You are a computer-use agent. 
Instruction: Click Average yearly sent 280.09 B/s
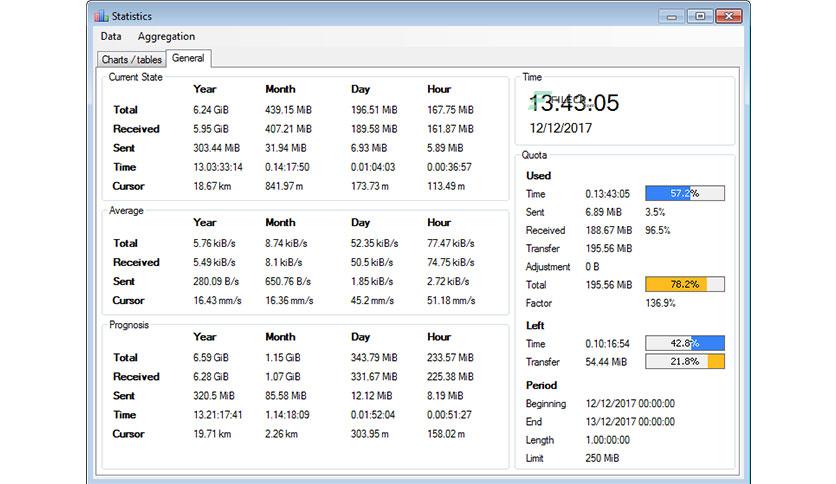tap(216, 281)
